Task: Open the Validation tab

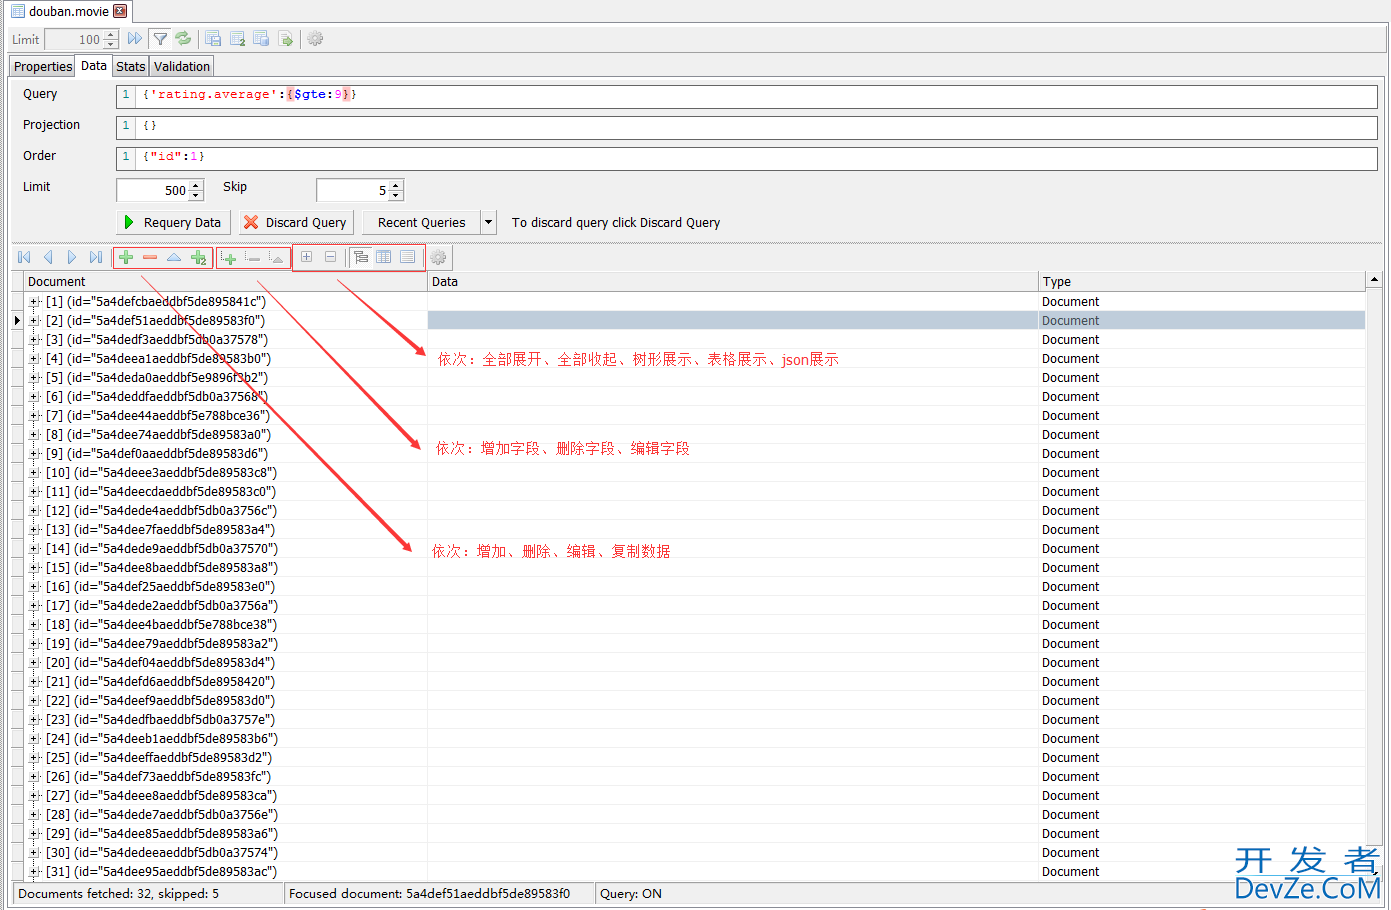Action: tap(182, 66)
